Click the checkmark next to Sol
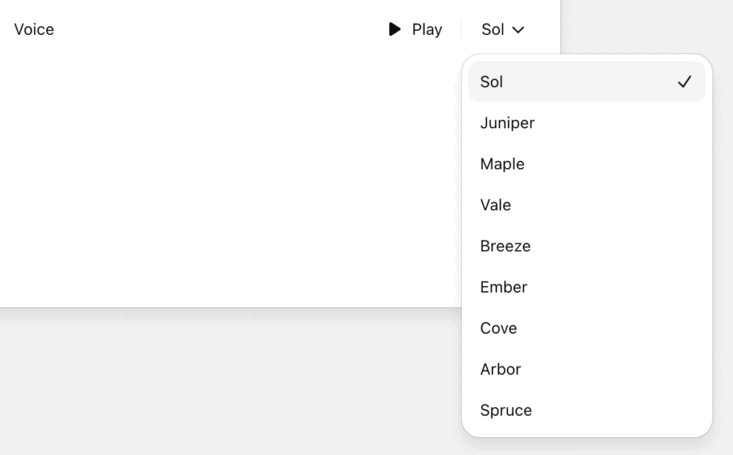Screen dimensions: 733x455 [684, 82]
